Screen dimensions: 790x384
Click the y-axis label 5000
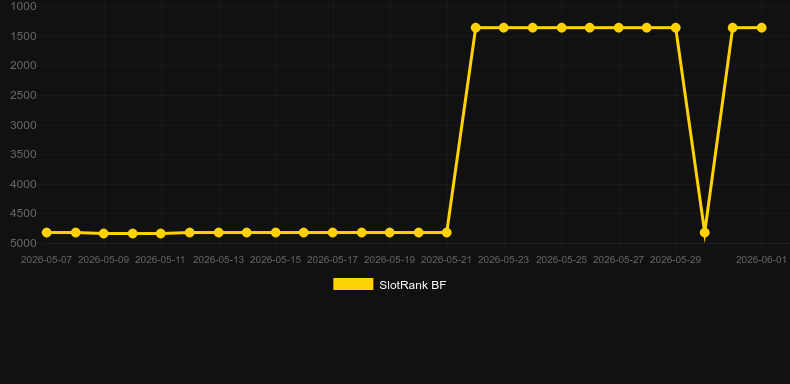(x=23, y=243)
